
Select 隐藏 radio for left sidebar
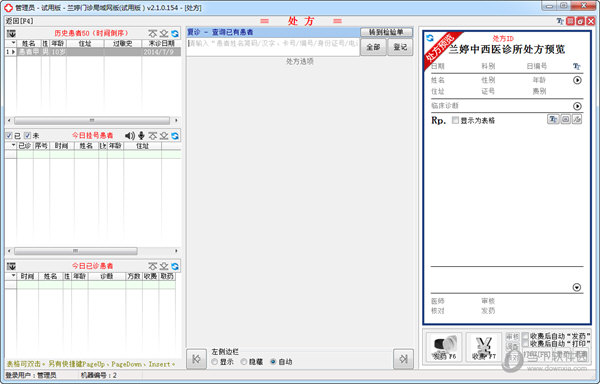click(x=244, y=361)
